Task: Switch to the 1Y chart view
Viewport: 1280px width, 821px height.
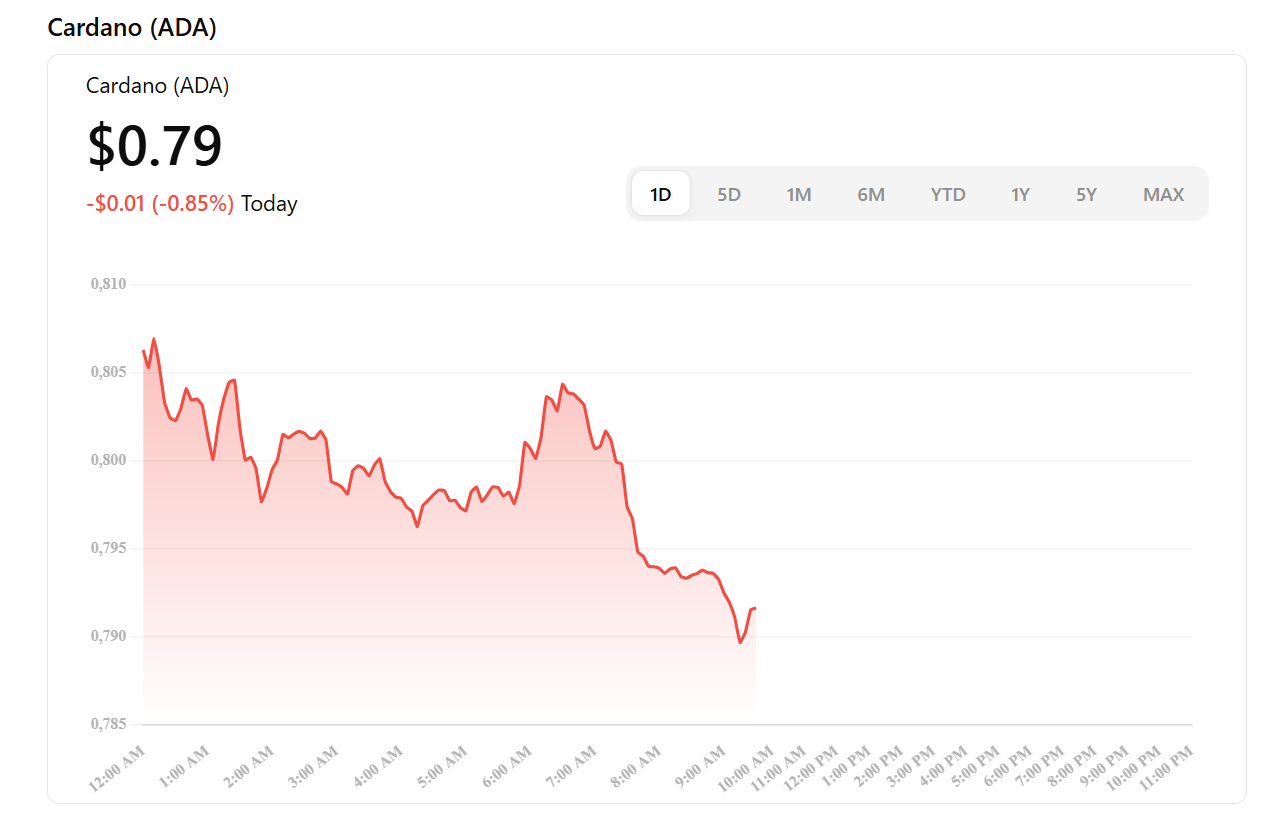Action: pos(1020,194)
